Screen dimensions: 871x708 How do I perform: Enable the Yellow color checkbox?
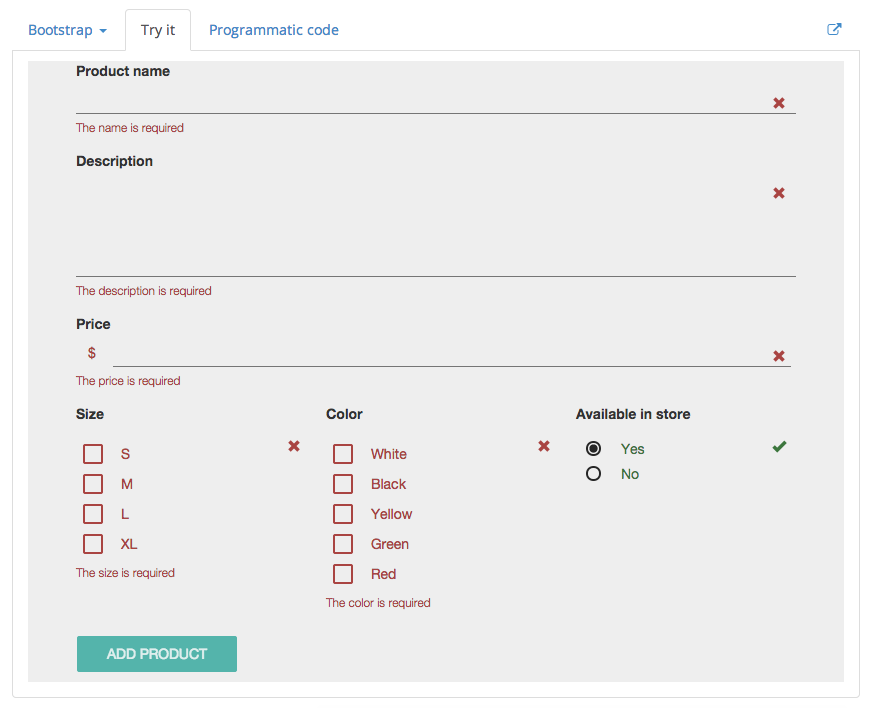pyautogui.click(x=343, y=514)
